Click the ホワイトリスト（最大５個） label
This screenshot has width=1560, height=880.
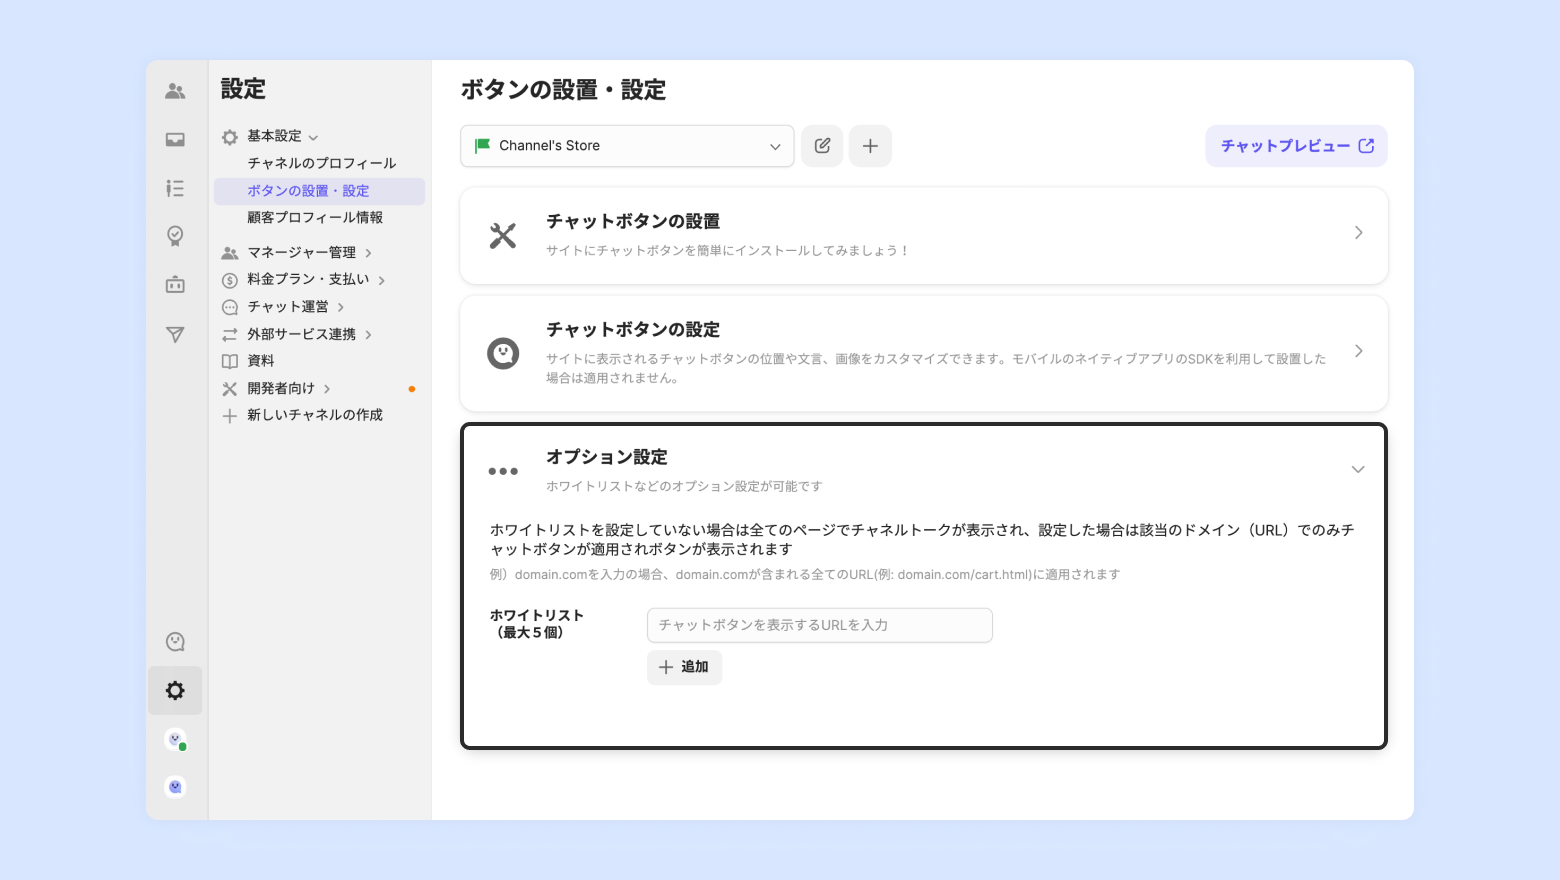click(x=537, y=624)
